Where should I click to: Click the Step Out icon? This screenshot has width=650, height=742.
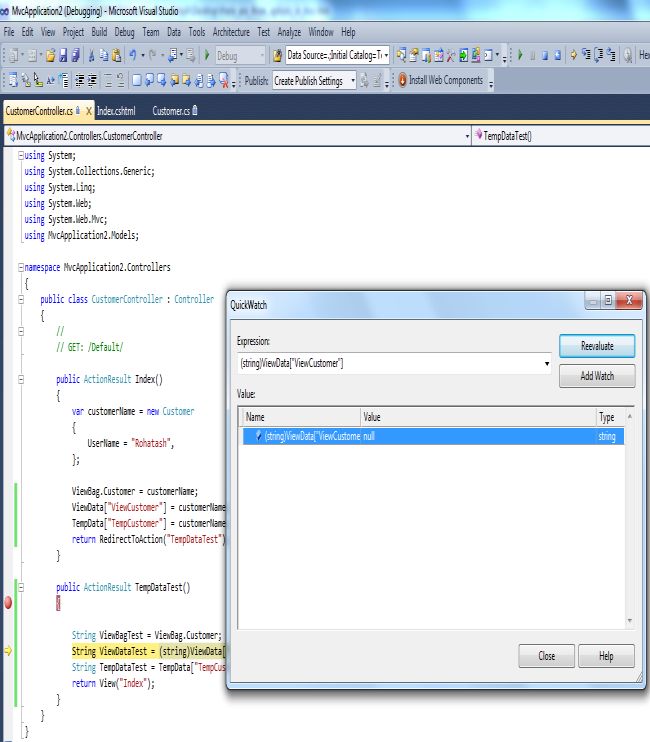tap(611, 55)
